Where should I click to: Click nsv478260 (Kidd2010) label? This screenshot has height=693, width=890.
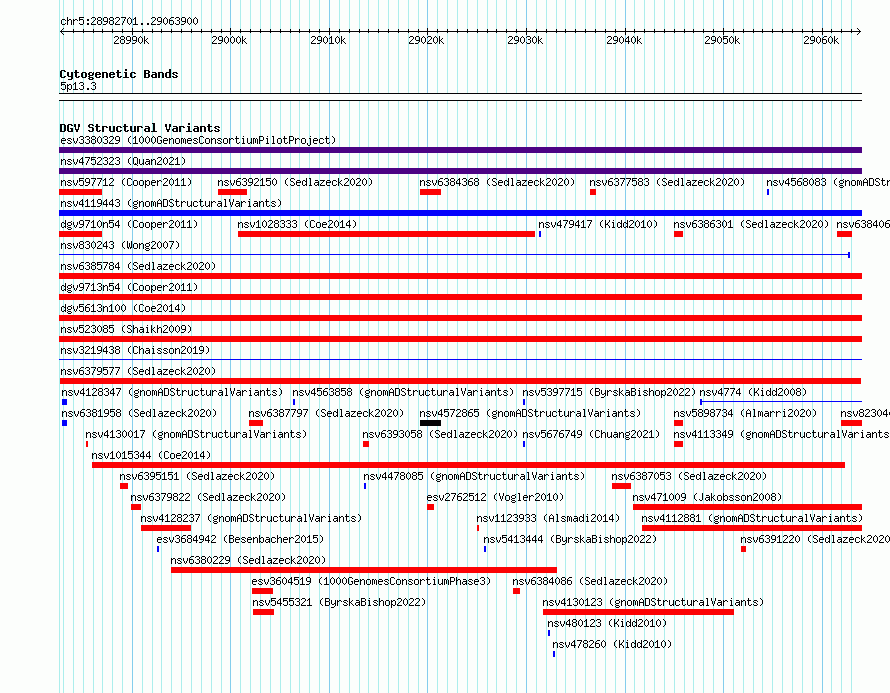click(x=612, y=644)
